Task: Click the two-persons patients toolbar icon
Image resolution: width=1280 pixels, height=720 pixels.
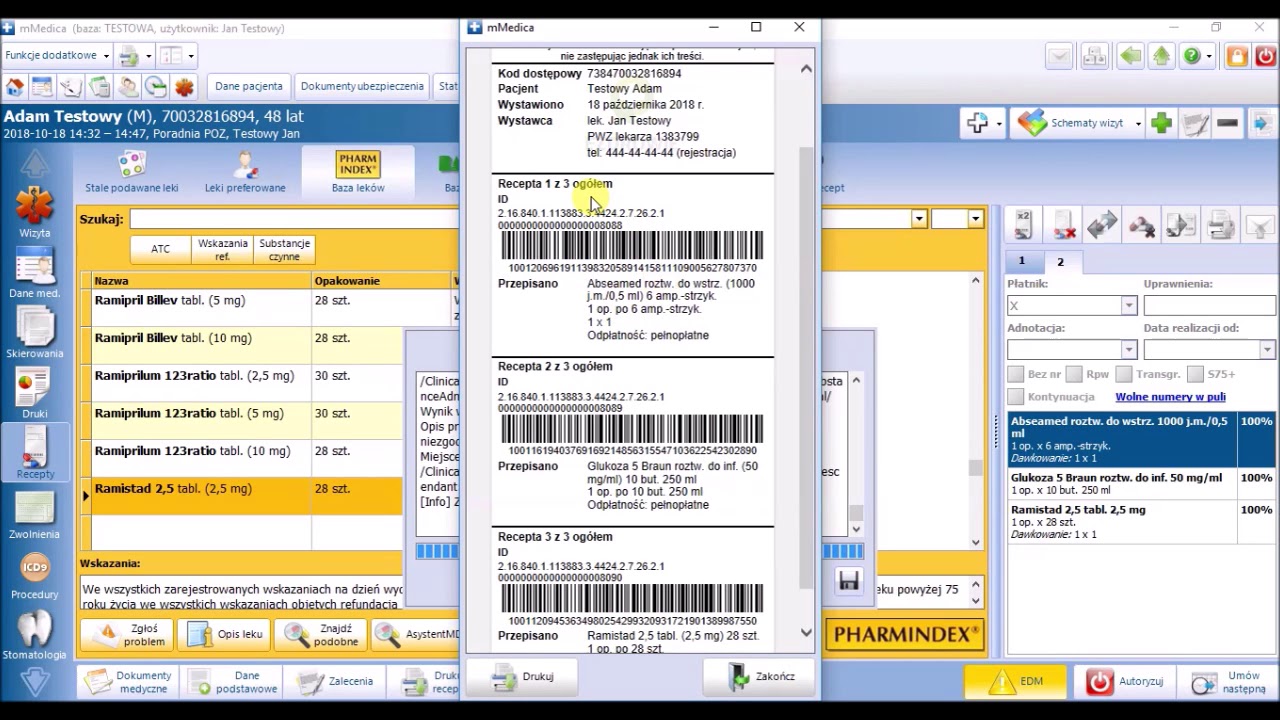Action: click(128, 87)
